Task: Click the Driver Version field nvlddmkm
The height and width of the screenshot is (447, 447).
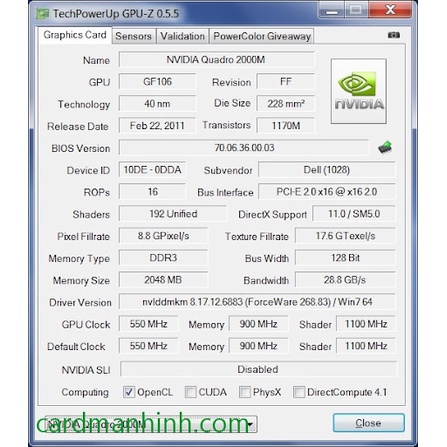Action: click(257, 302)
